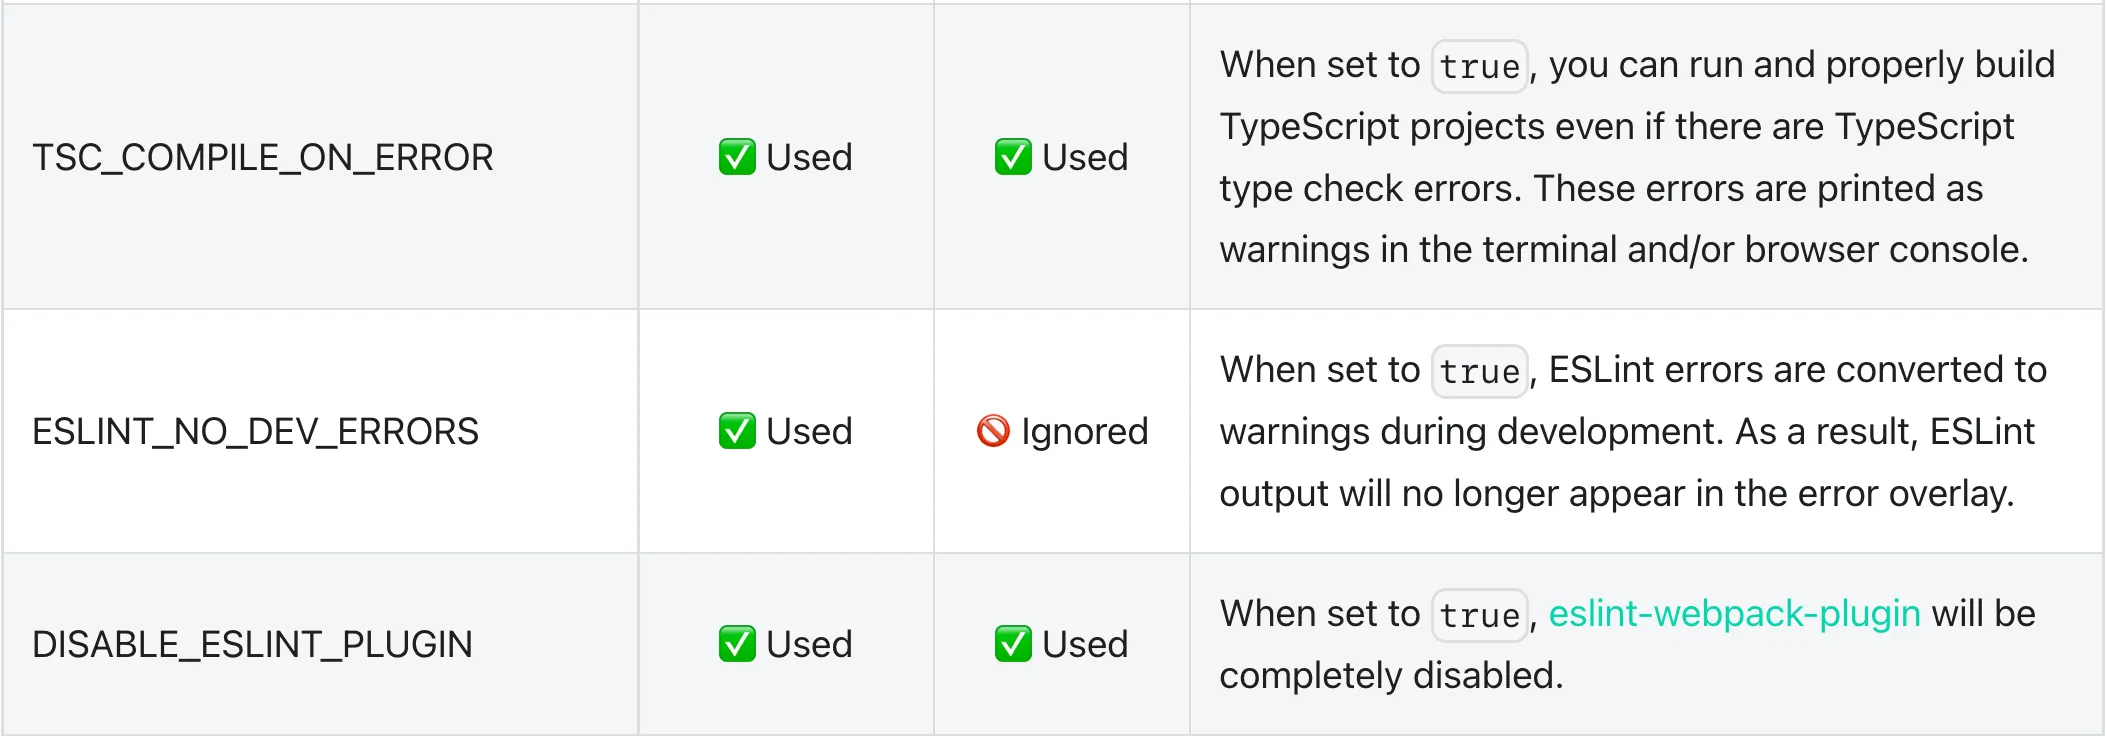Viewport: 2106px width, 736px height.
Task: Click the first green checkmark in the DISABLE_ESLINT_PLUGIN row
Action: pos(737,644)
